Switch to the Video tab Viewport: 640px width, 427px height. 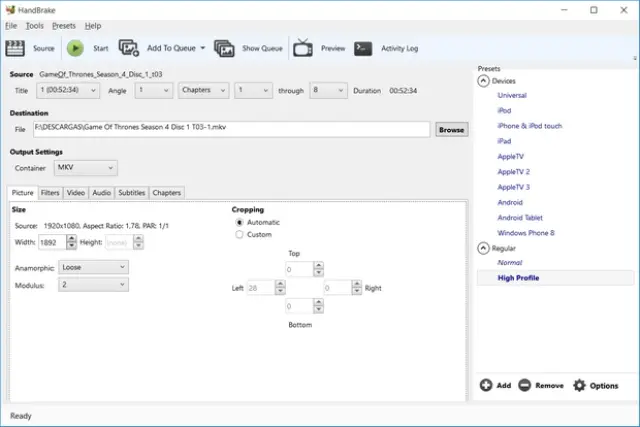(76, 193)
